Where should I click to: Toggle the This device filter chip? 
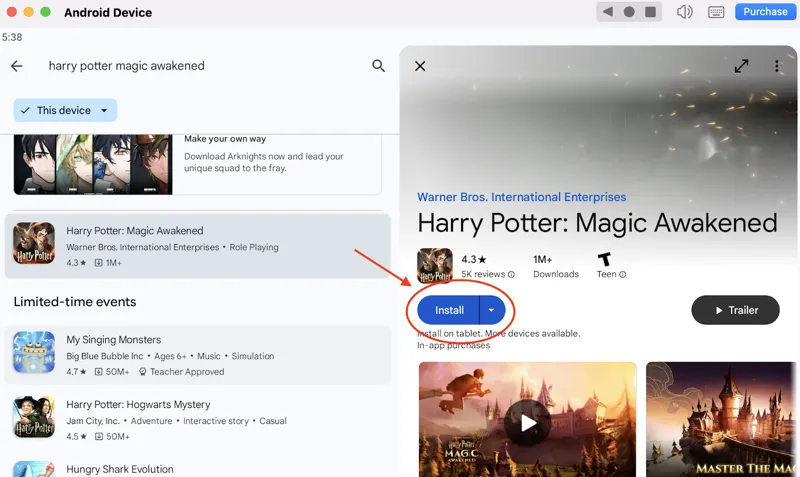pyautogui.click(x=65, y=110)
